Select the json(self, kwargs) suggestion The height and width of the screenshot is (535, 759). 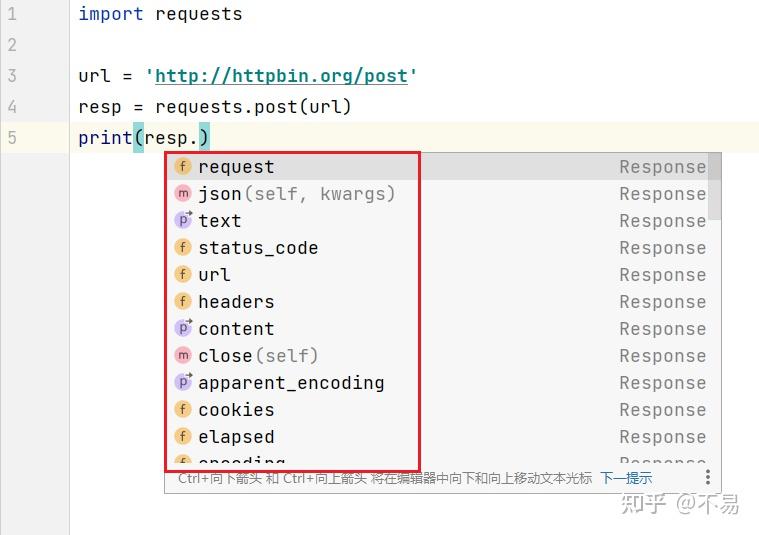click(x=296, y=194)
